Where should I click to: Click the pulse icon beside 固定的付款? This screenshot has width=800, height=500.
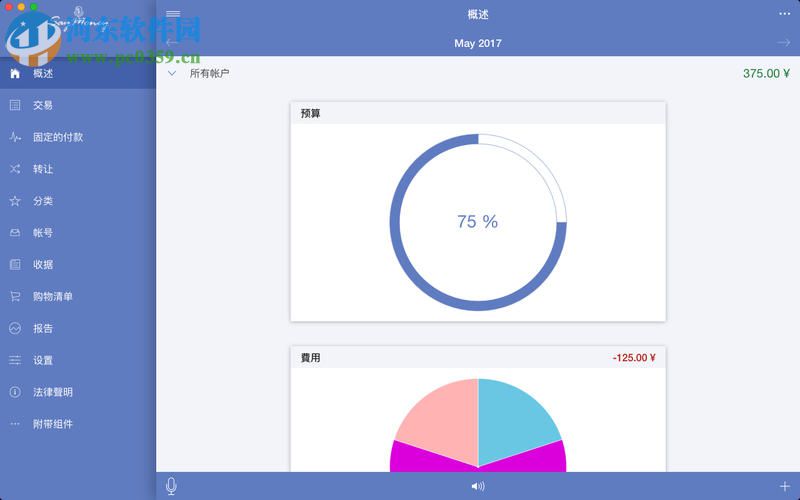point(15,137)
